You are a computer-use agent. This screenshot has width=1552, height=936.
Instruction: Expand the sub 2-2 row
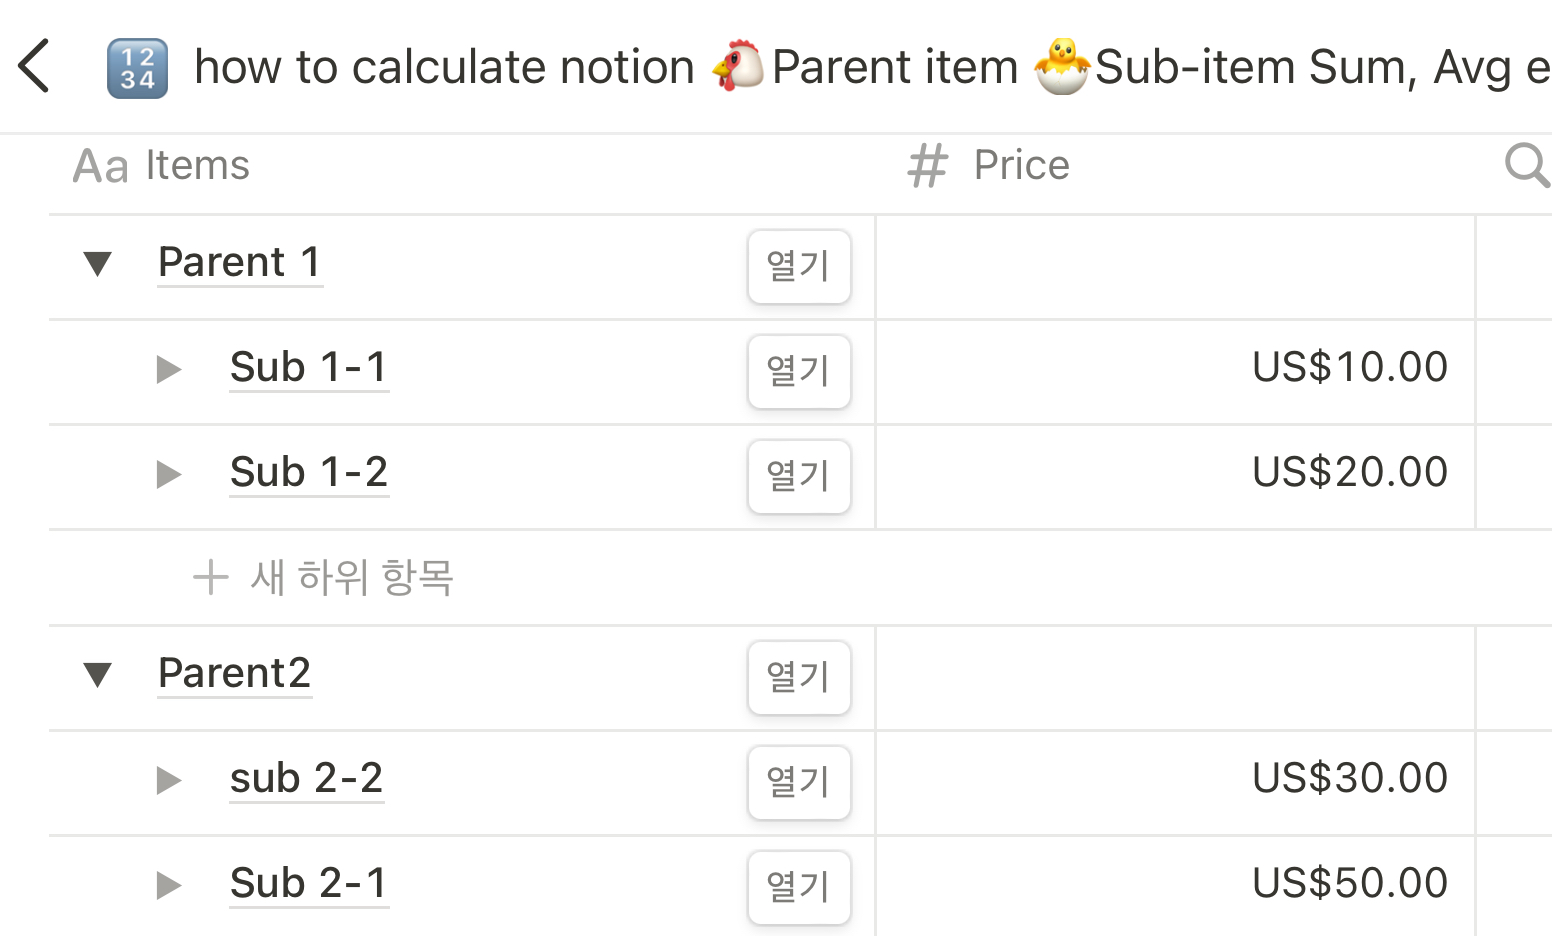[x=169, y=780]
